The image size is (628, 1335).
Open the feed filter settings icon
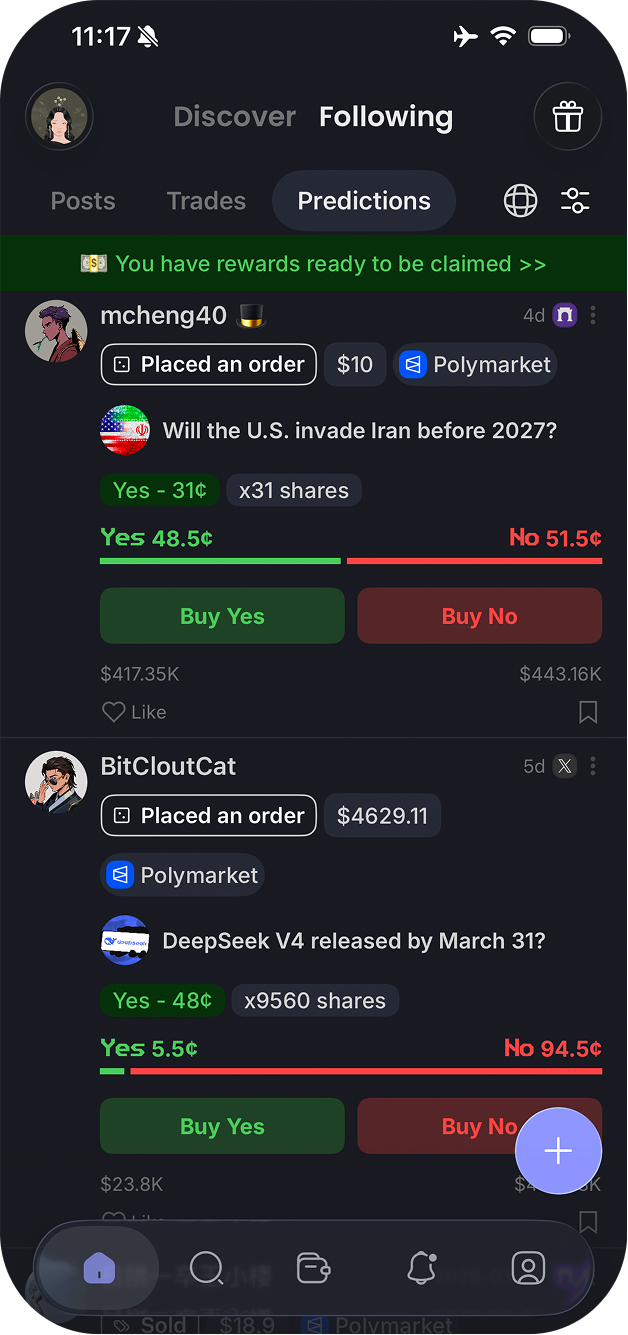(x=575, y=201)
